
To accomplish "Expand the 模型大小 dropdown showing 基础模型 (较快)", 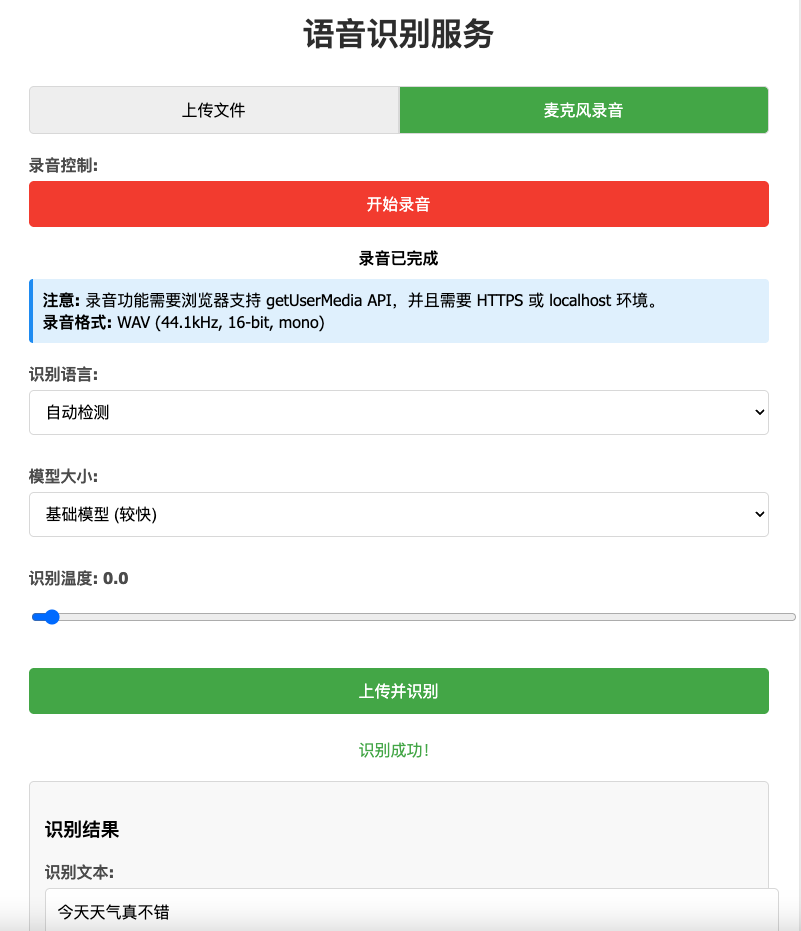I will [398, 514].
